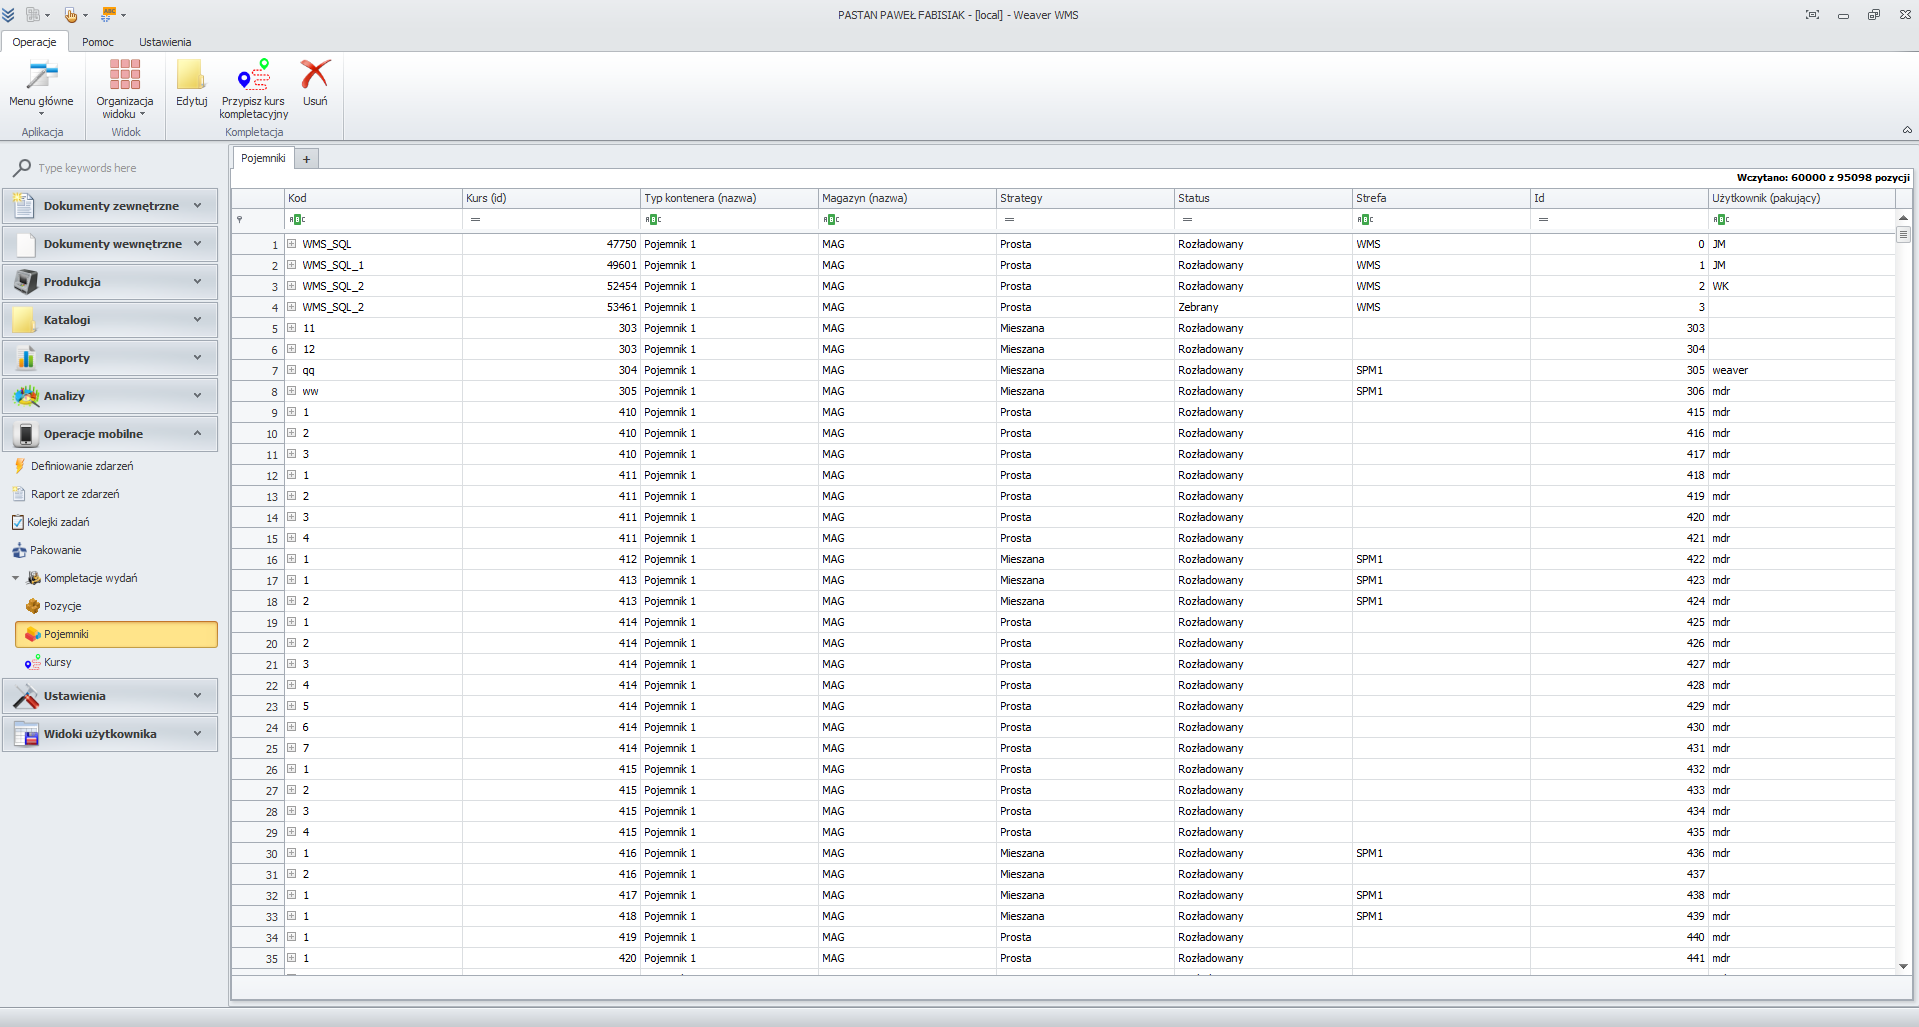The height and width of the screenshot is (1027, 1919).
Task: Open Kursy under Kompletacje wydań
Action: pos(57,662)
